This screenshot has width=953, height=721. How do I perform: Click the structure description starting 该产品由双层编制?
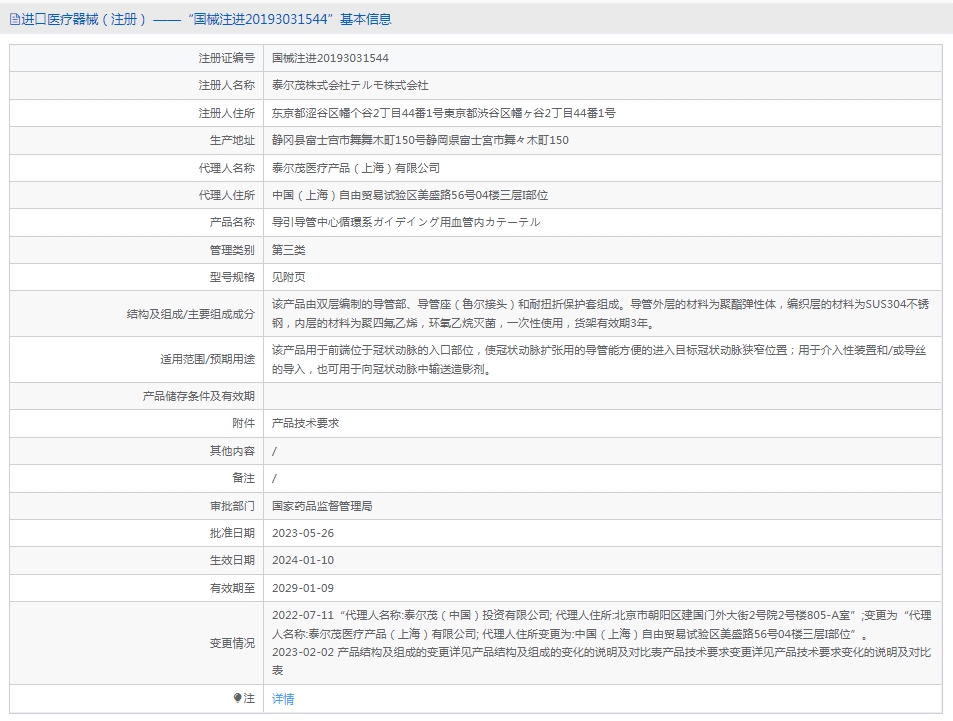click(600, 314)
